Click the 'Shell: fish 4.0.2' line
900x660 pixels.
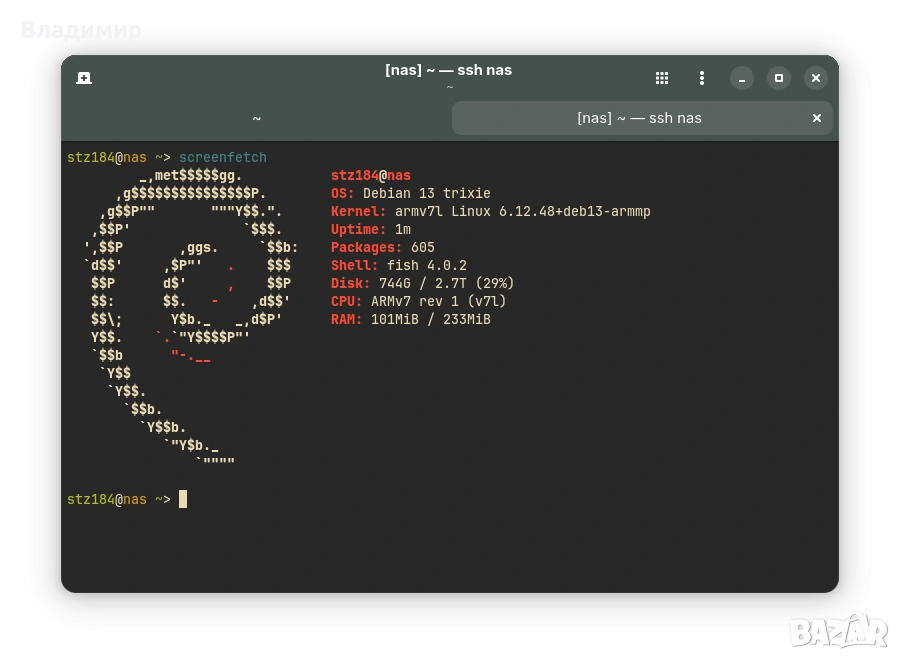click(x=398, y=265)
